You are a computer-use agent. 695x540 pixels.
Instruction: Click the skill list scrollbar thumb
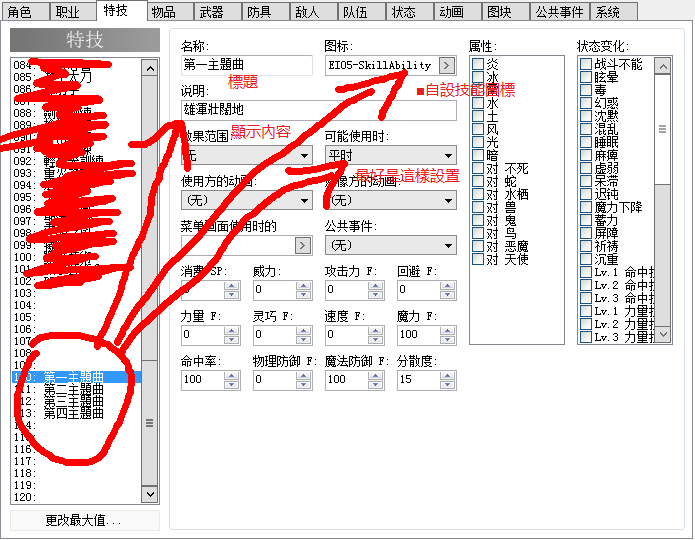(150, 423)
